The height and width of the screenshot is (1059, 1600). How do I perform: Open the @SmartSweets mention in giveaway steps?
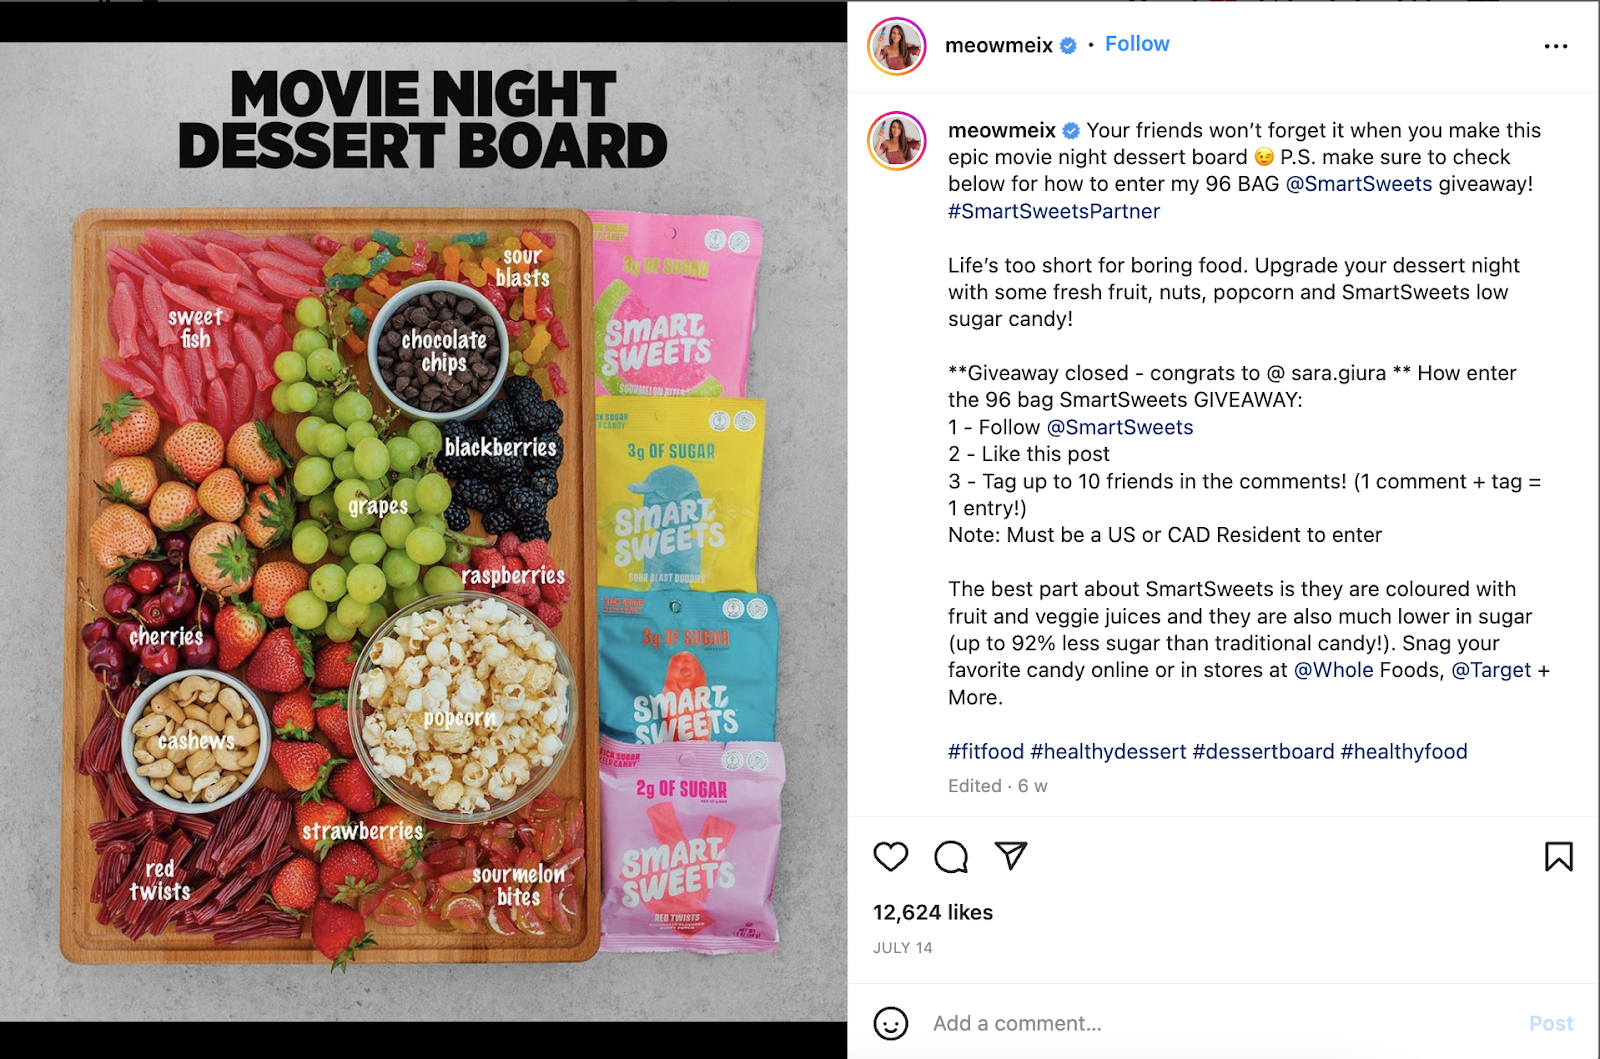(1120, 427)
